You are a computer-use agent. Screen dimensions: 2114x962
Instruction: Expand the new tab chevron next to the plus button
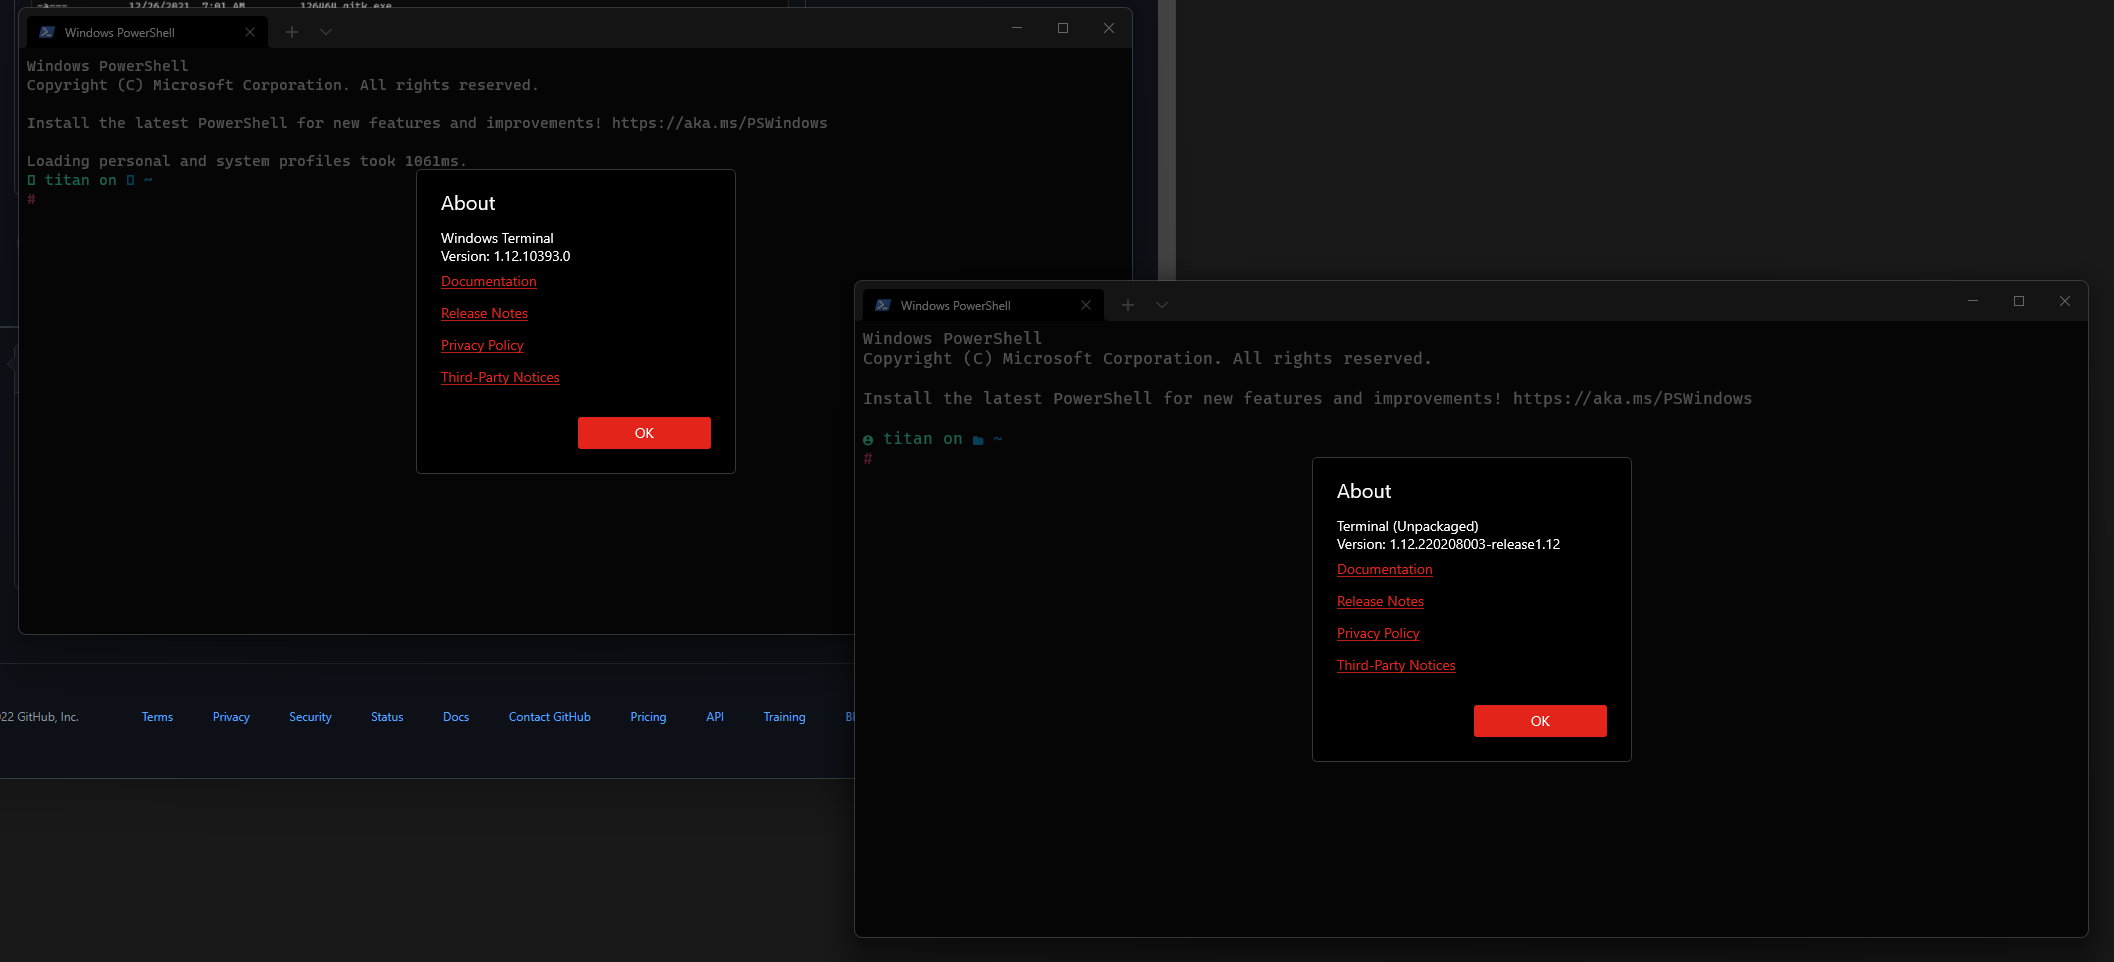click(x=1161, y=304)
